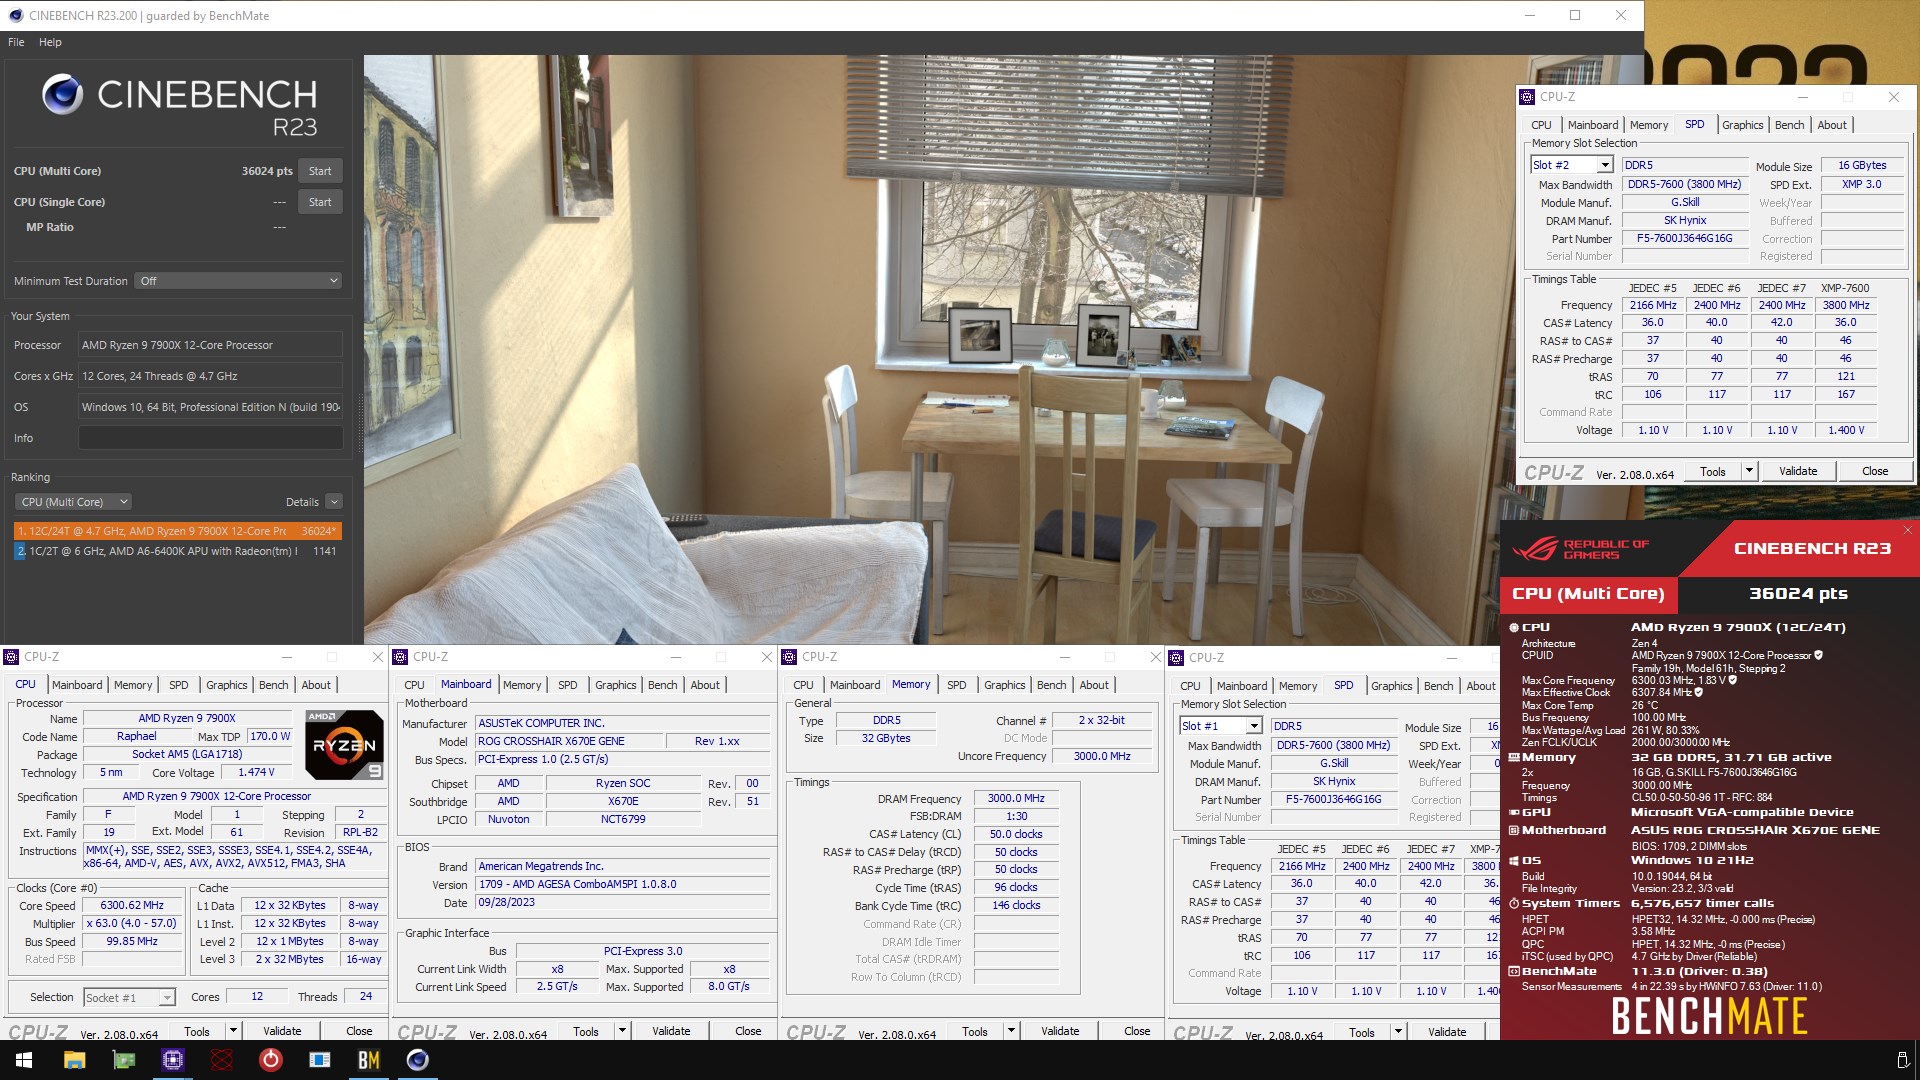Click the OS Windows icon in BenchMate panel

pos(1514,860)
